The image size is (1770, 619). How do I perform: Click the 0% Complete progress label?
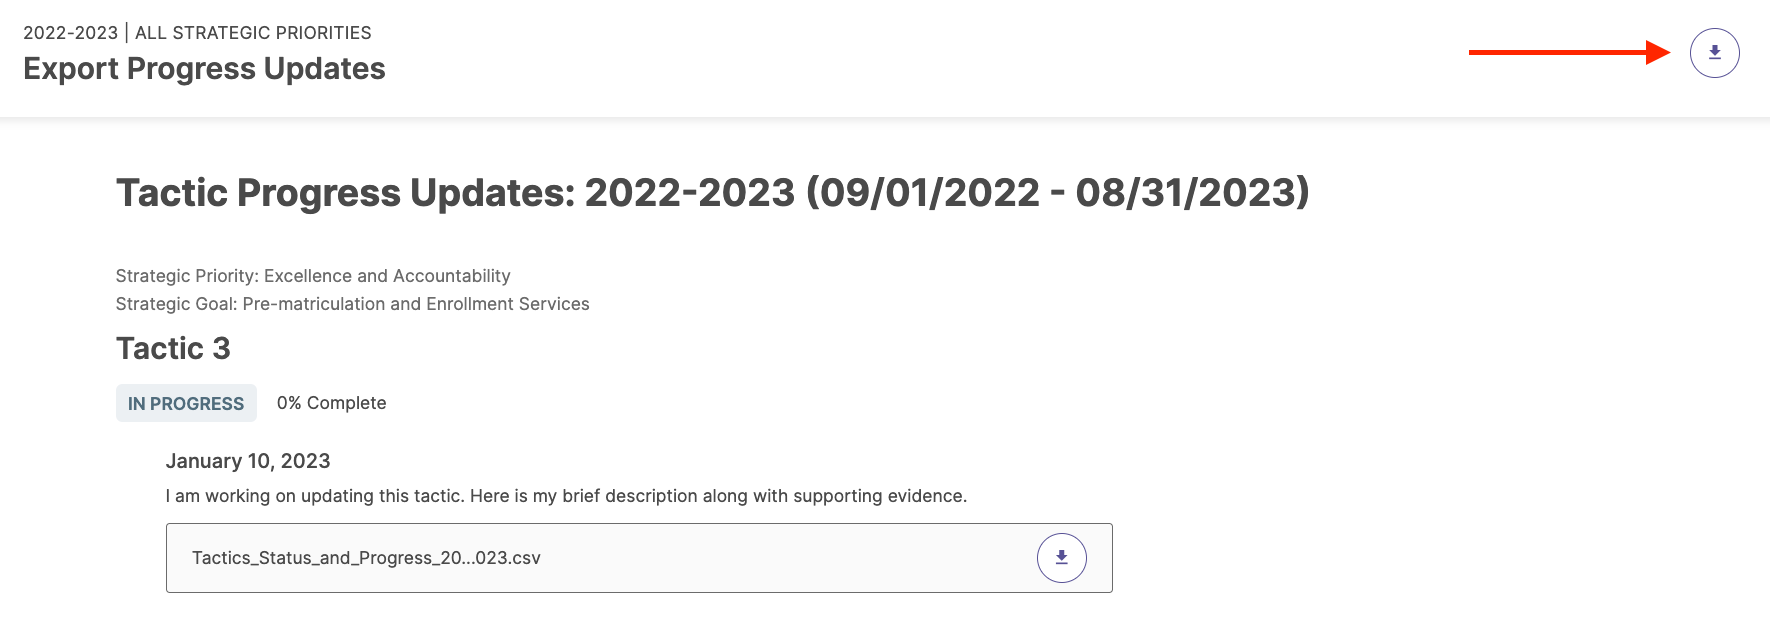click(331, 403)
